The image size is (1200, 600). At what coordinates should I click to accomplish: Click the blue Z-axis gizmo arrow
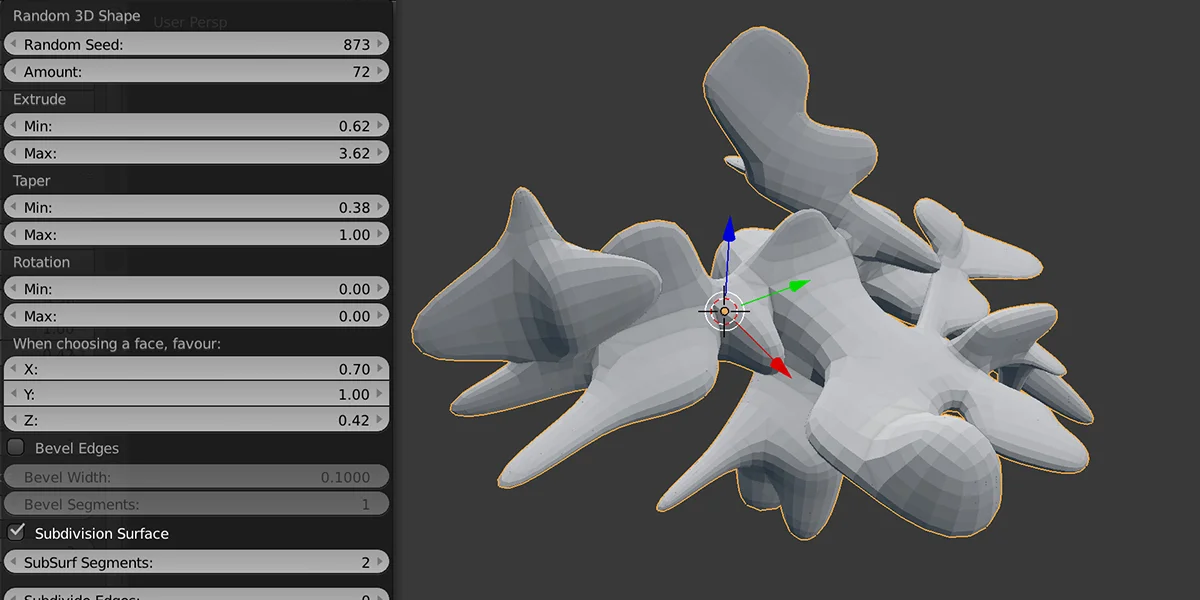(x=729, y=232)
